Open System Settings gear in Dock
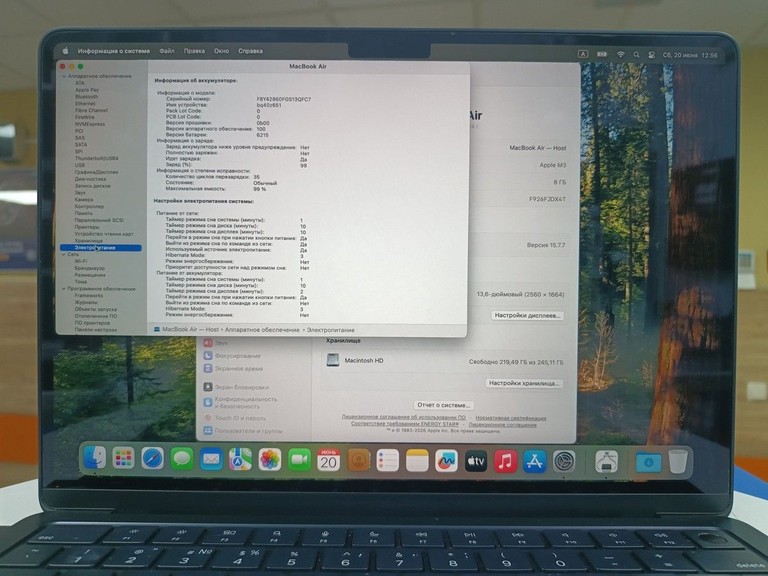 [x=564, y=461]
